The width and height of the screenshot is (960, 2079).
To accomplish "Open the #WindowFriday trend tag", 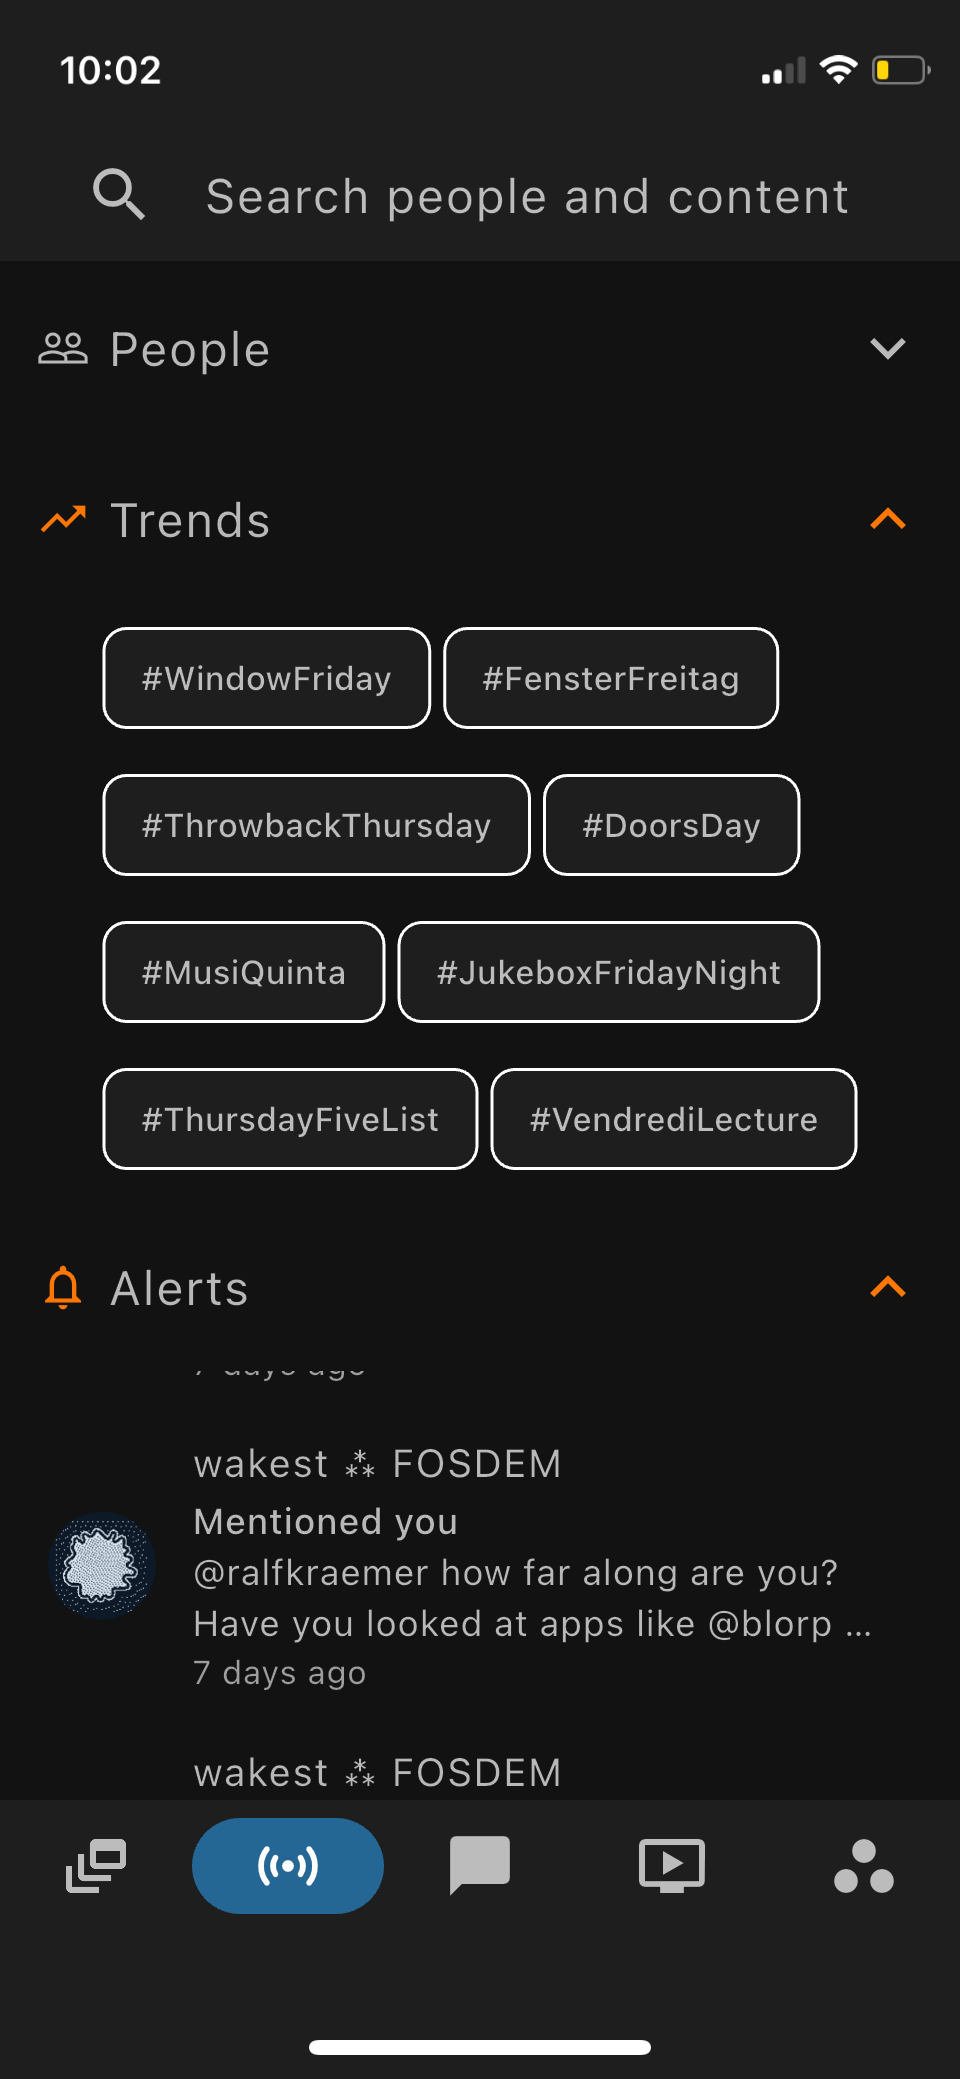I will tap(267, 678).
